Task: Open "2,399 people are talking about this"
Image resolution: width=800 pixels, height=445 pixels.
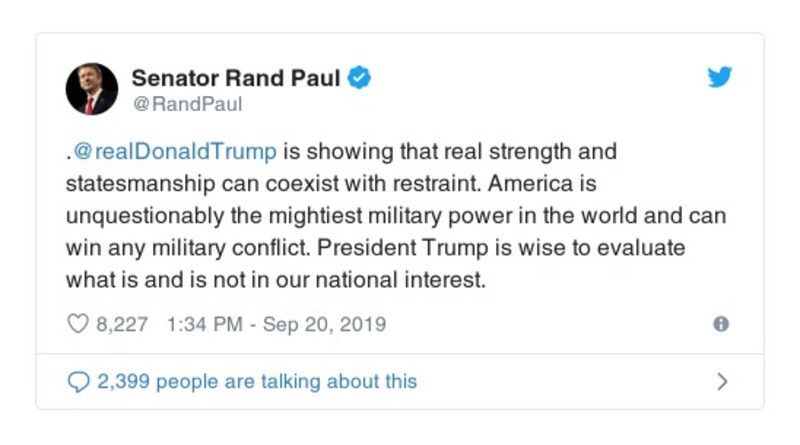Action: point(257,381)
